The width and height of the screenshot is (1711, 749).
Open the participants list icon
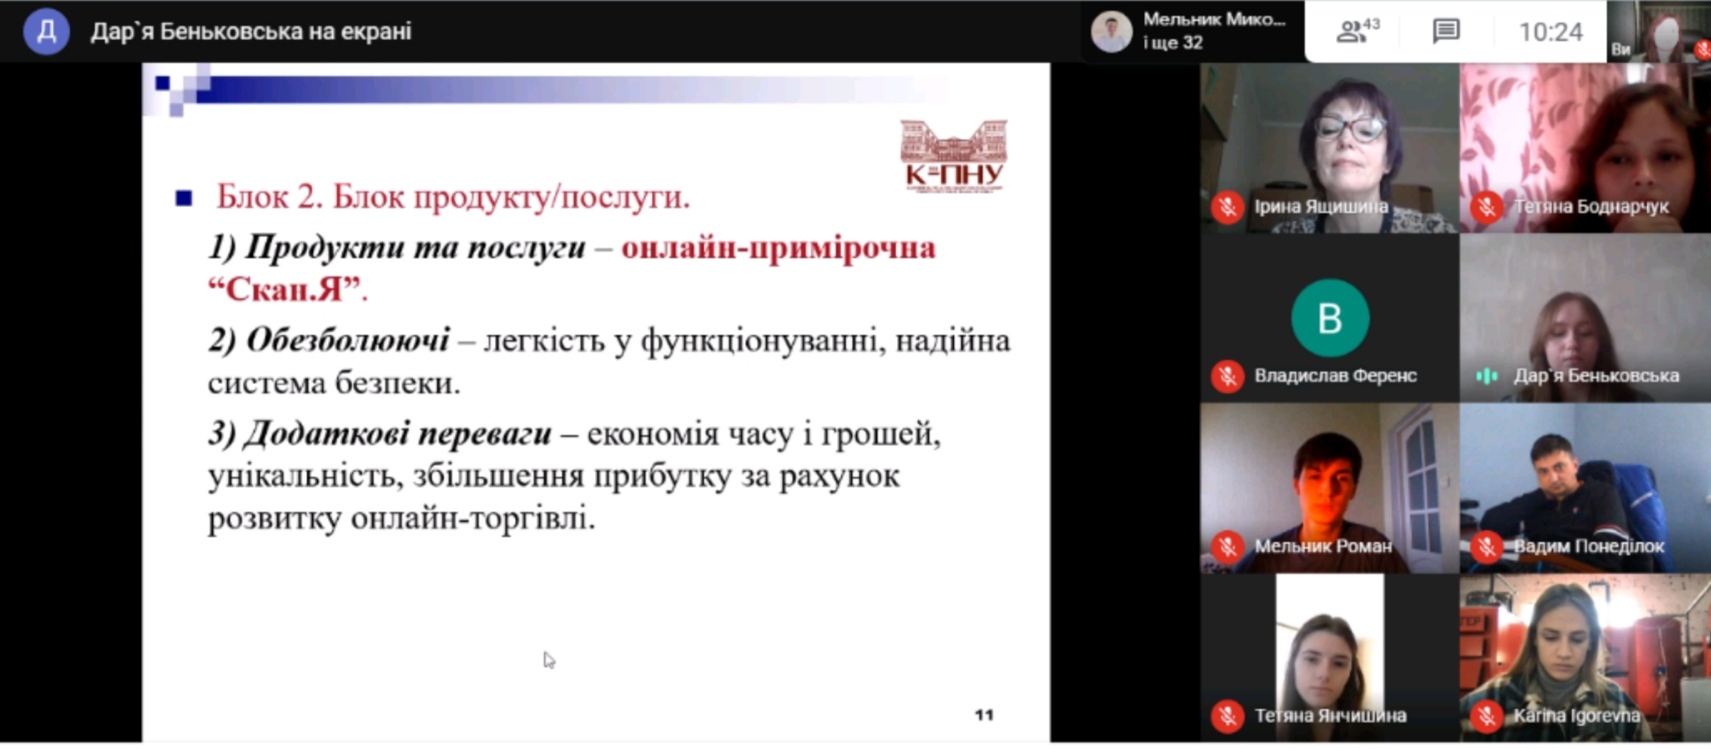pos(1356,31)
